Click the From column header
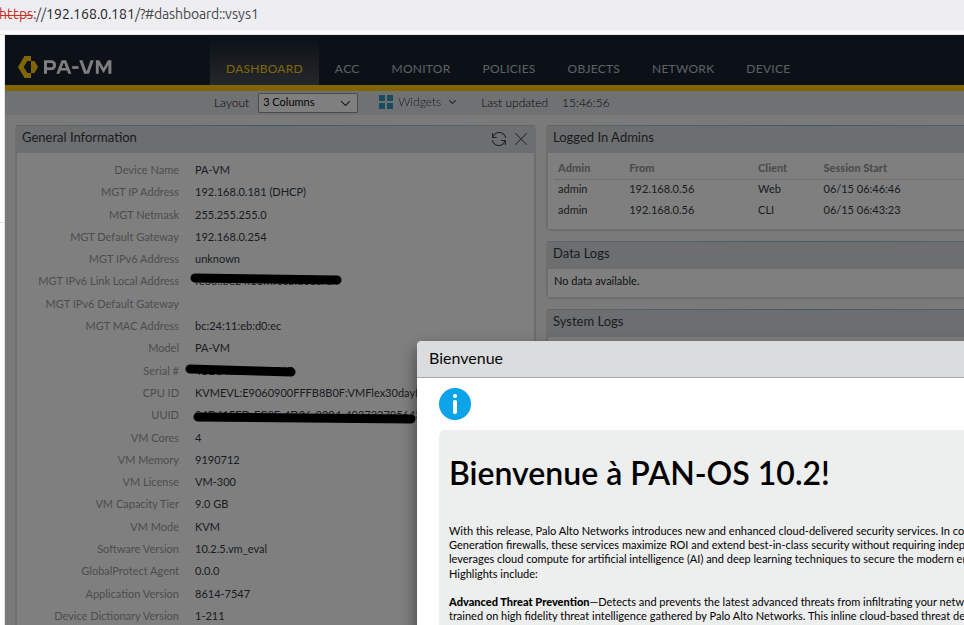The height and width of the screenshot is (625, 964). click(641, 168)
